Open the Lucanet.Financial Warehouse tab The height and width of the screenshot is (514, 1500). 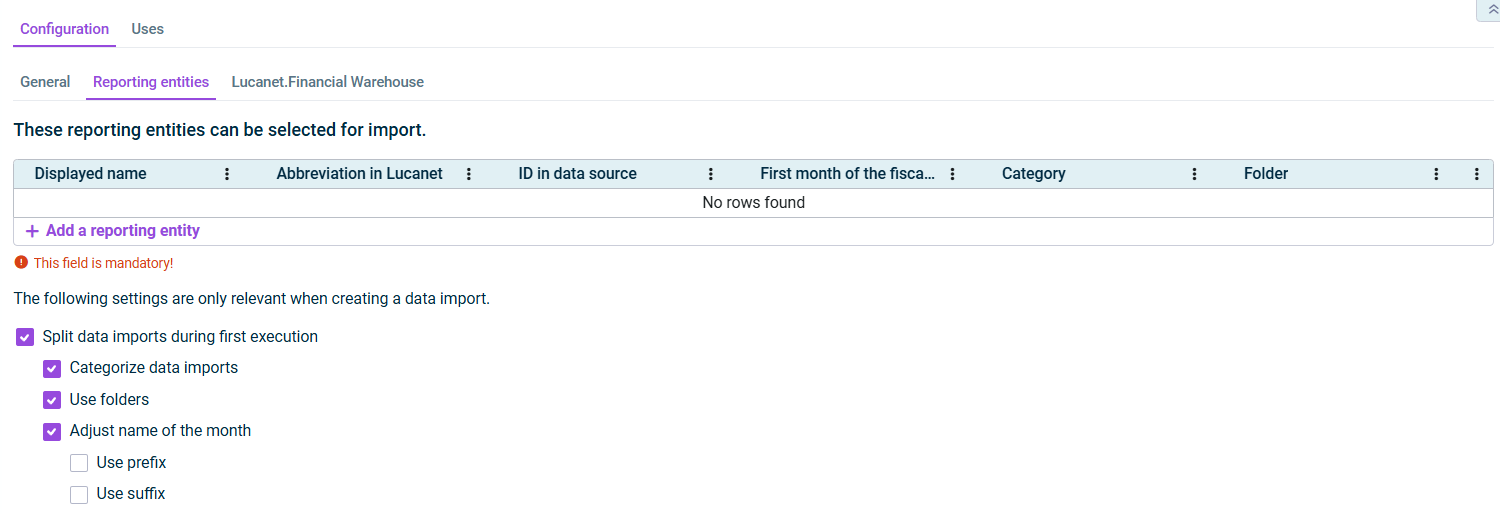tap(327, 82)
